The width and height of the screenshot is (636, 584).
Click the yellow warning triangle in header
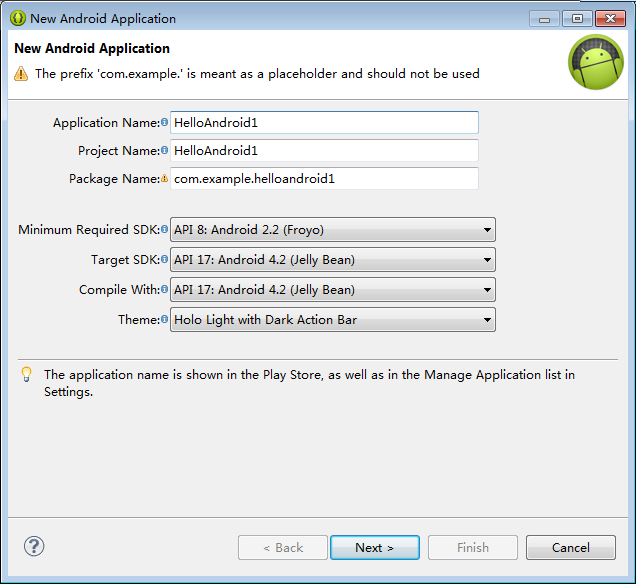(21, 74)
